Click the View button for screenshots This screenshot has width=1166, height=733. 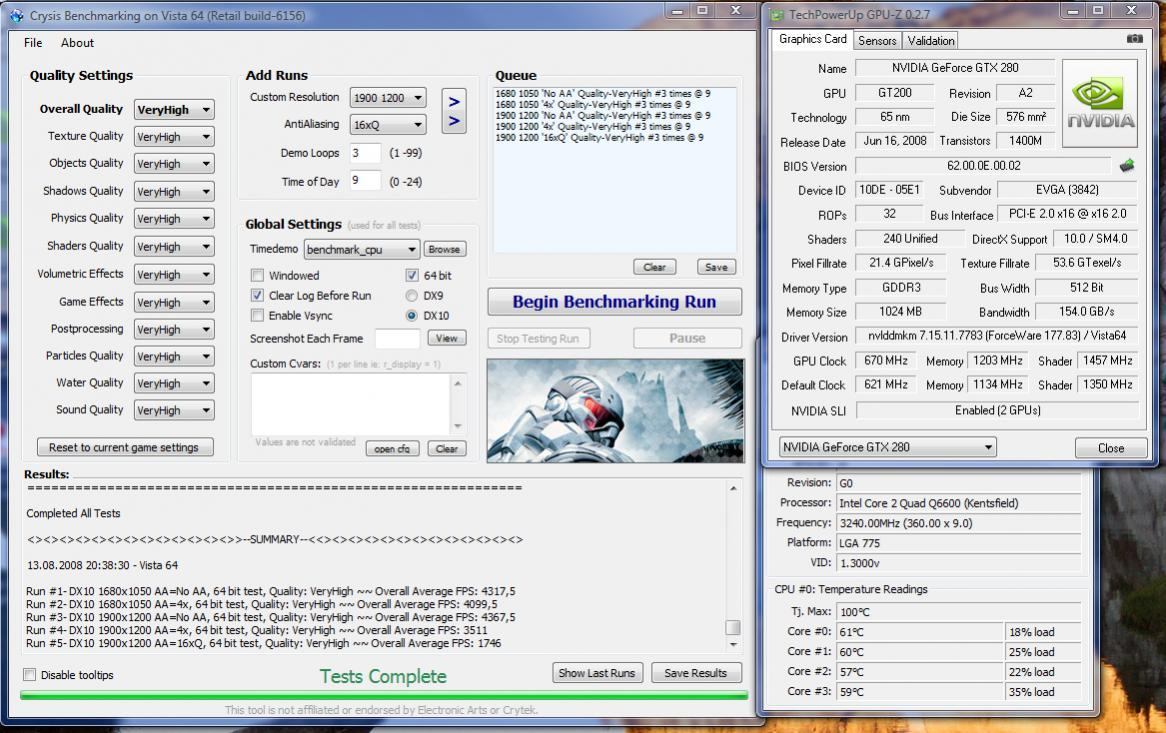click(x=446, y=338)
